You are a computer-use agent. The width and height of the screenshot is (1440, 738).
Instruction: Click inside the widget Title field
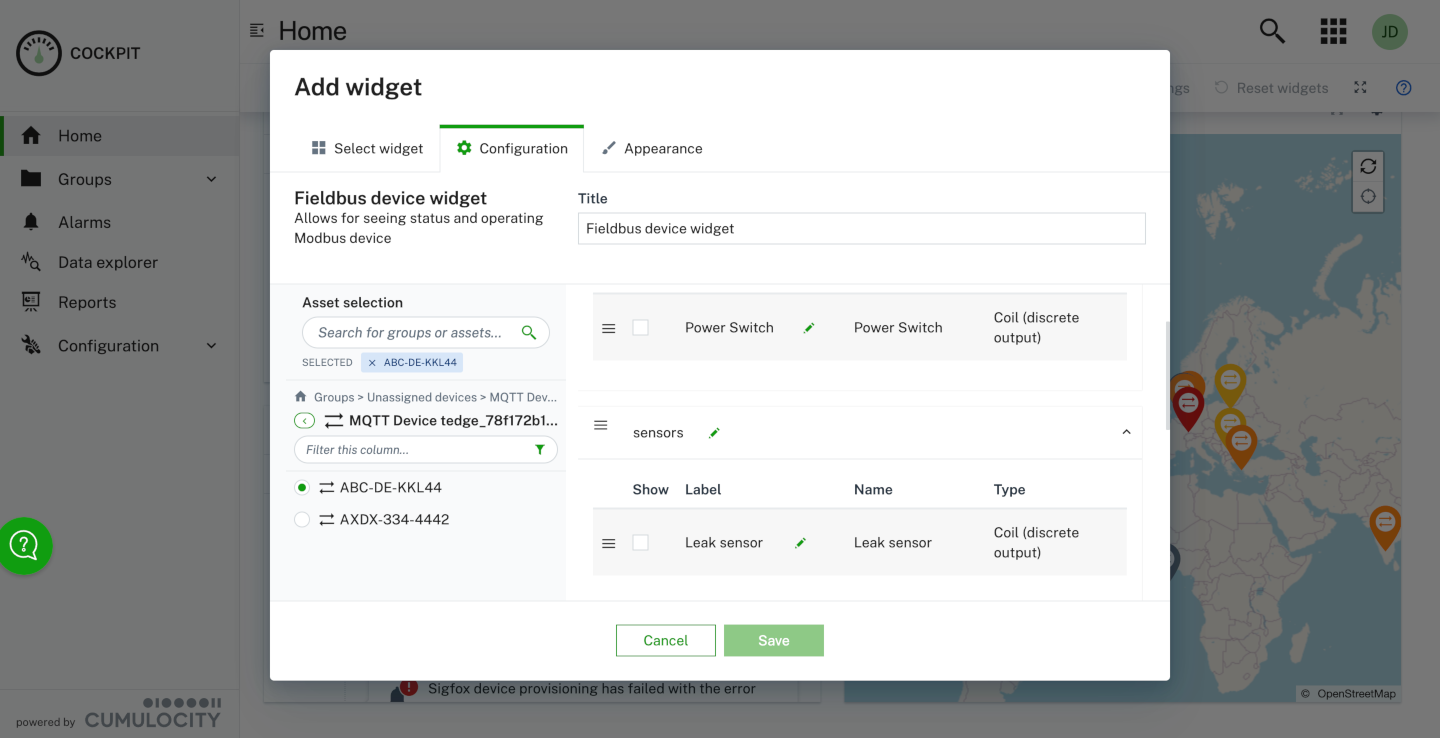[861, 228]
